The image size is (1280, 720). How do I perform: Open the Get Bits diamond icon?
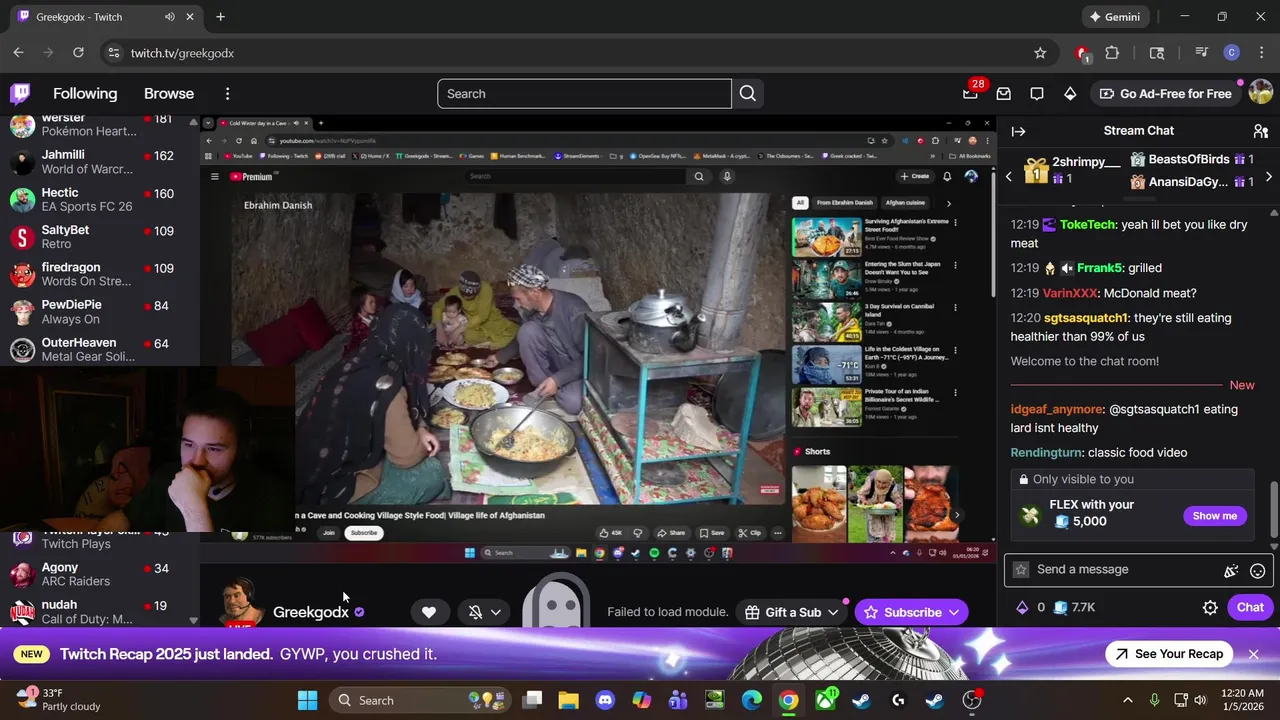[1070, 94]
